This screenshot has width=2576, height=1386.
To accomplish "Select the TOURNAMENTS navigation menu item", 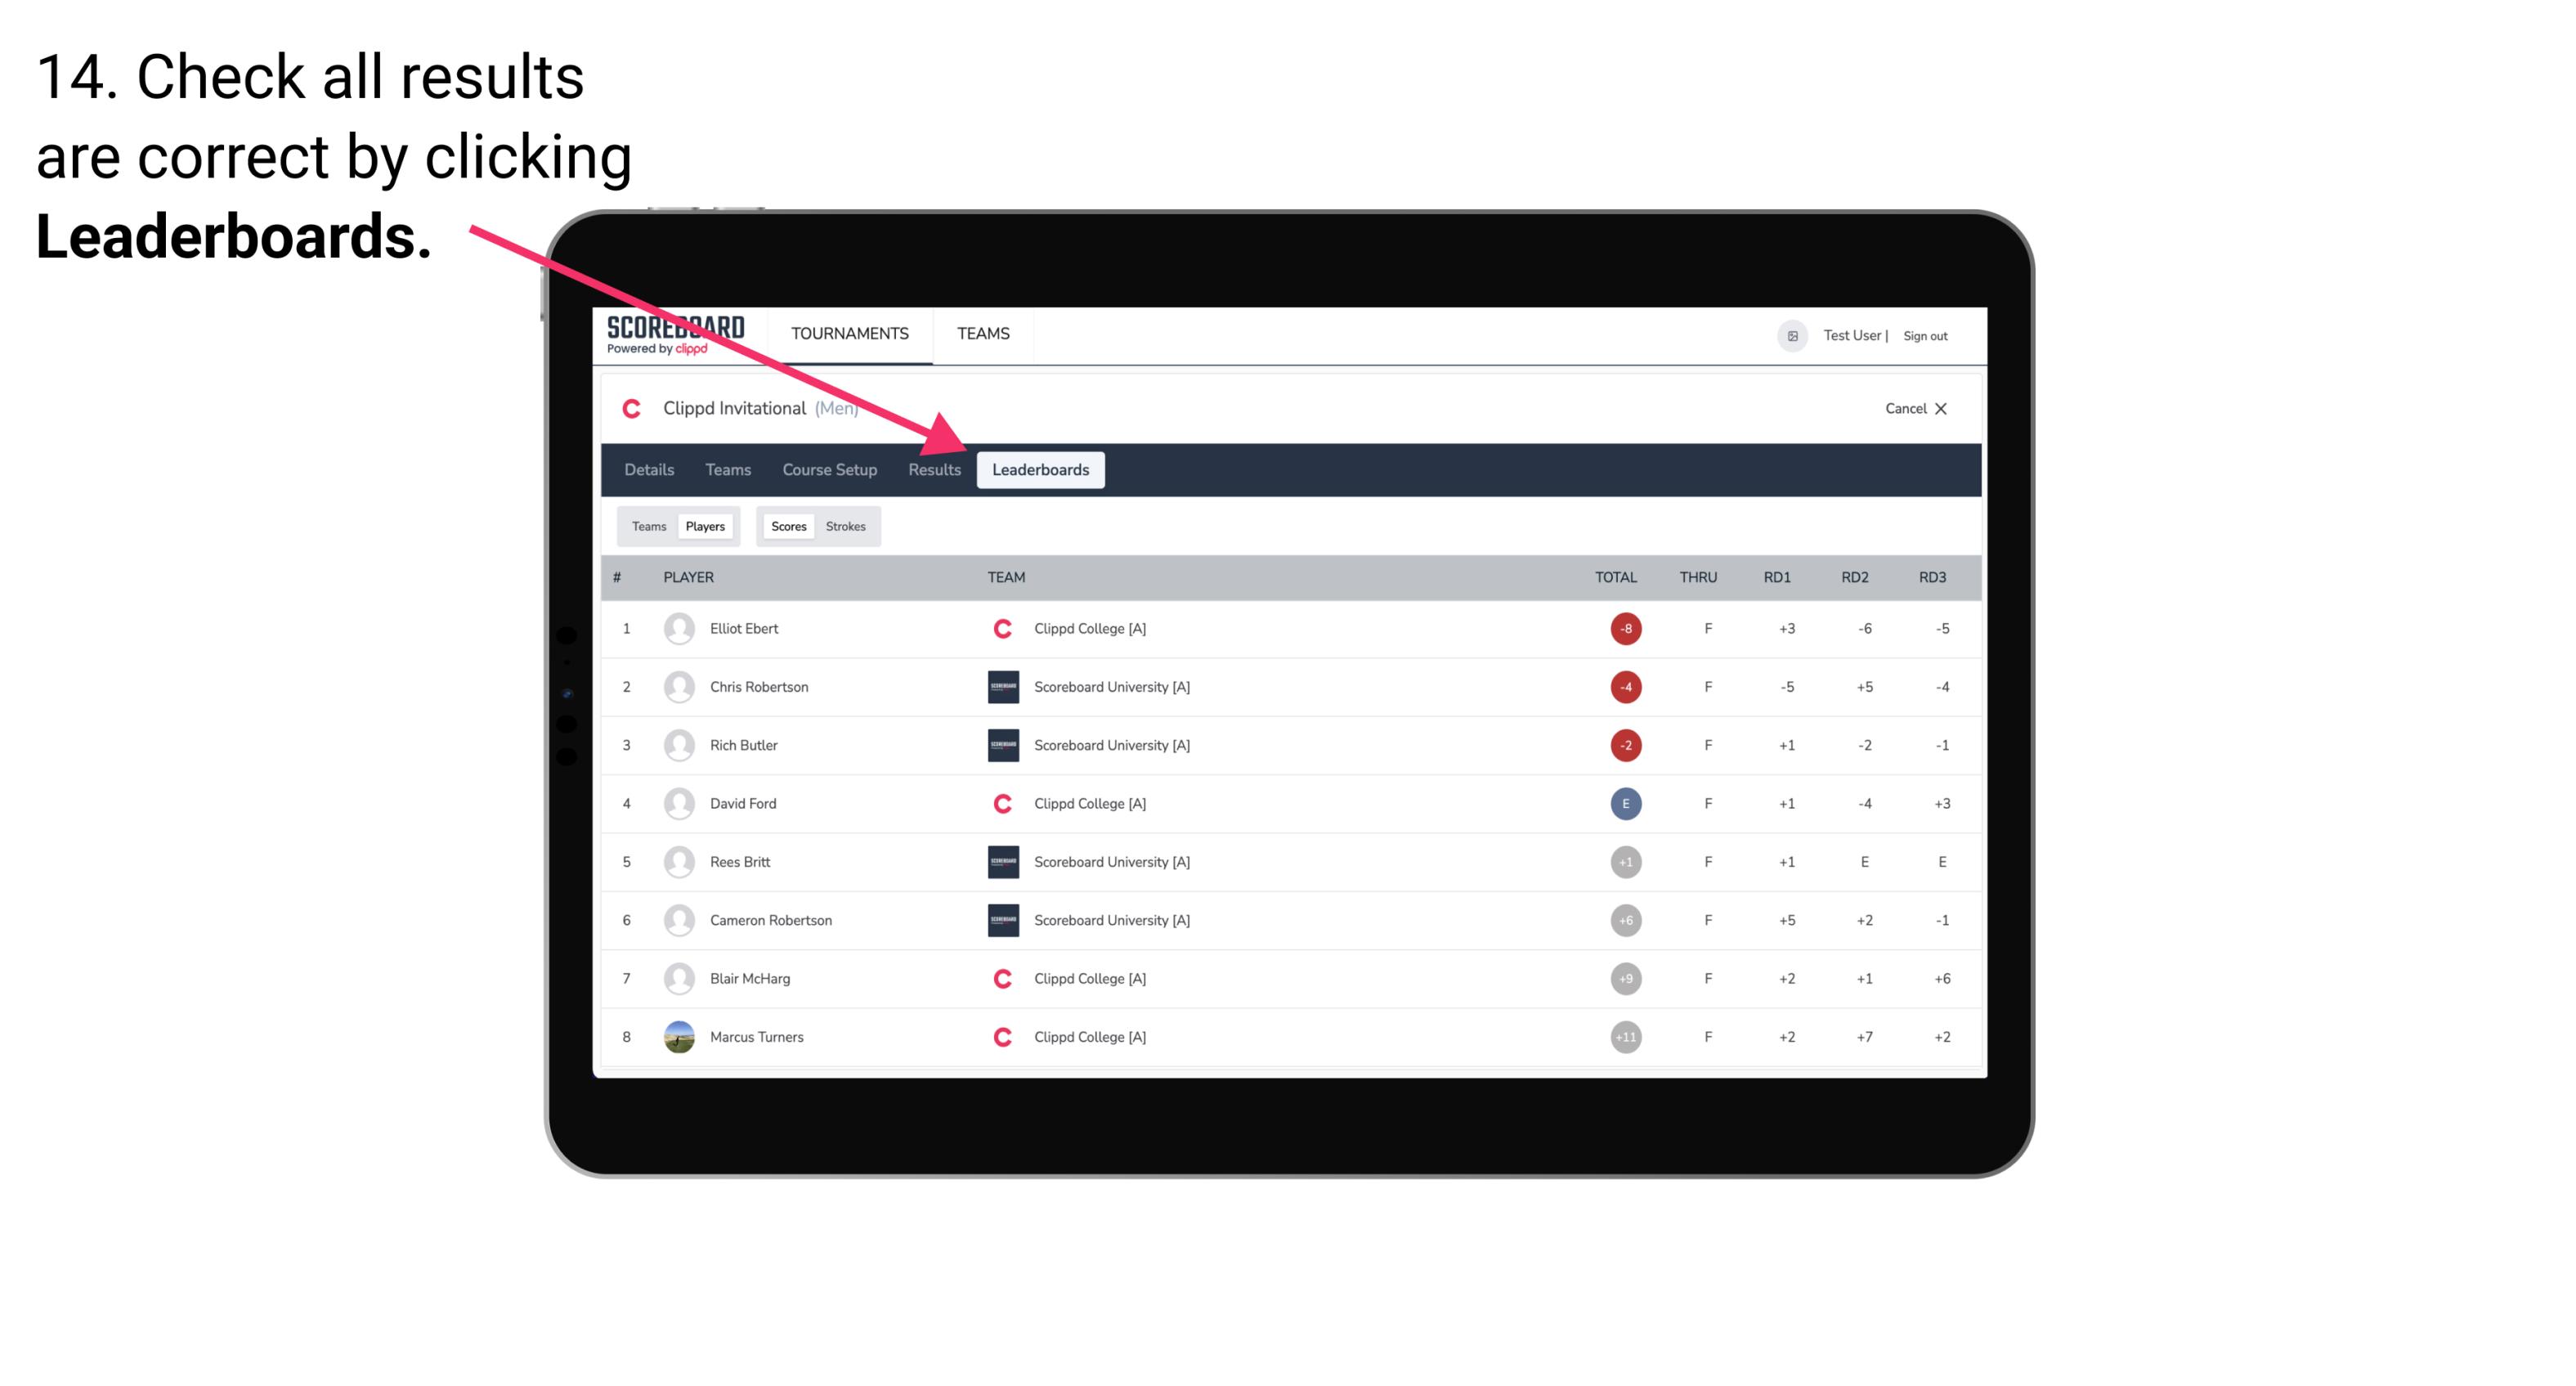I will pyautogui.click(x=851, y=333).
